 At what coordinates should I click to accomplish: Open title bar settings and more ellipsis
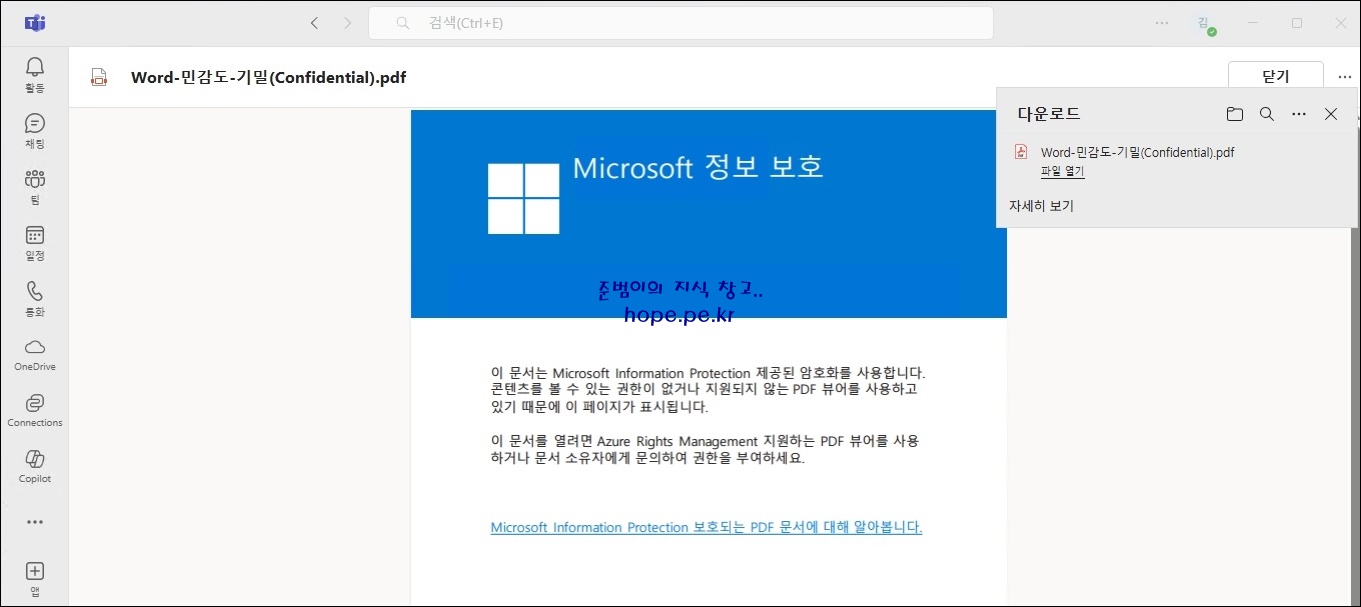1162,22
